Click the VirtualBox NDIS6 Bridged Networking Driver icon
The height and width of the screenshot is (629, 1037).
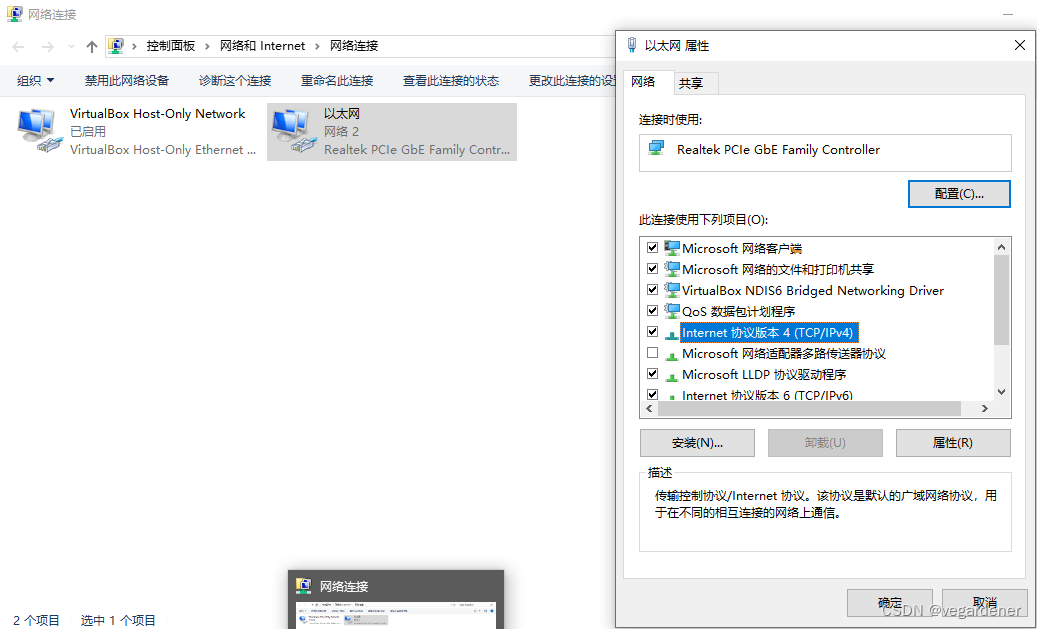click(x=672, y=290)
